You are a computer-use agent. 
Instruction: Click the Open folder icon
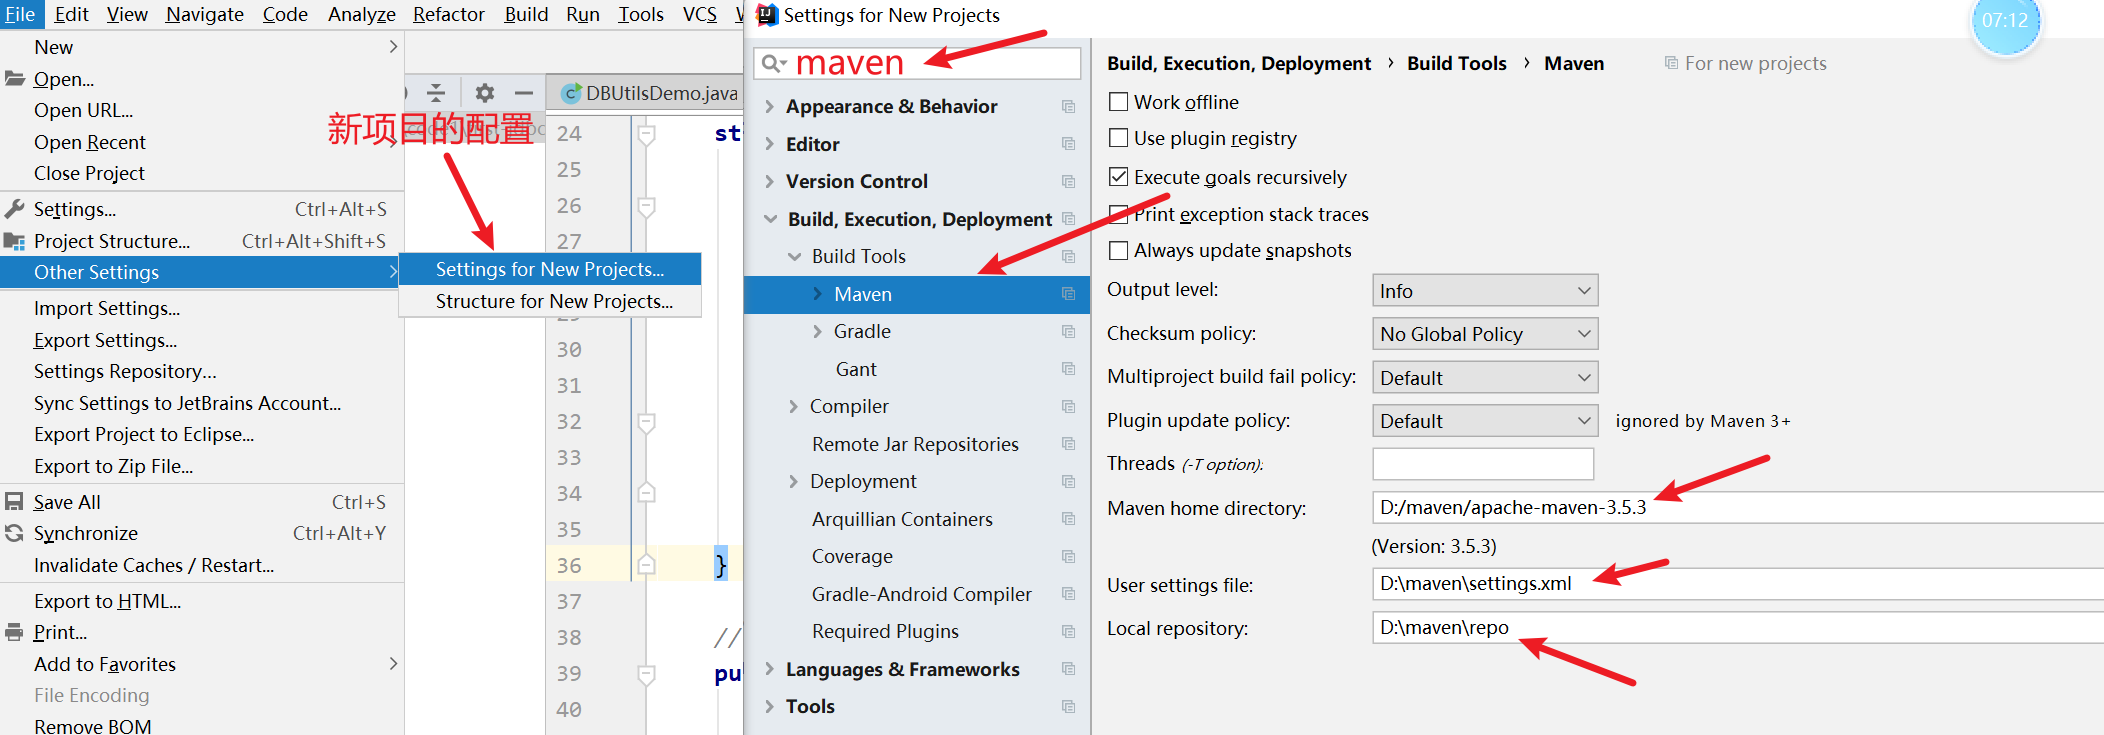(x=14, y=78)
